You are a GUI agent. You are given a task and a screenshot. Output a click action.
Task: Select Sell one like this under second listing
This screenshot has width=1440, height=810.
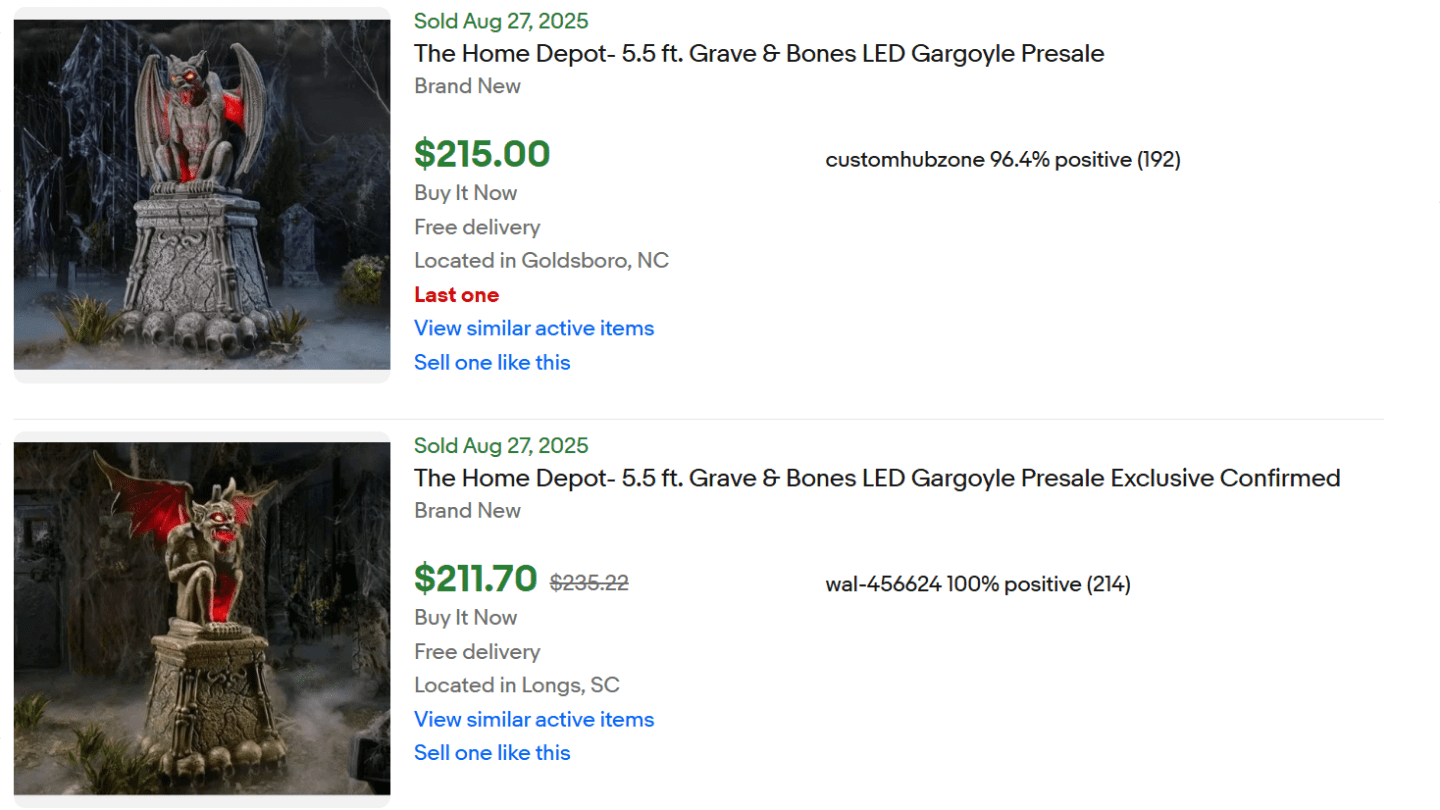tap(492, 752)
